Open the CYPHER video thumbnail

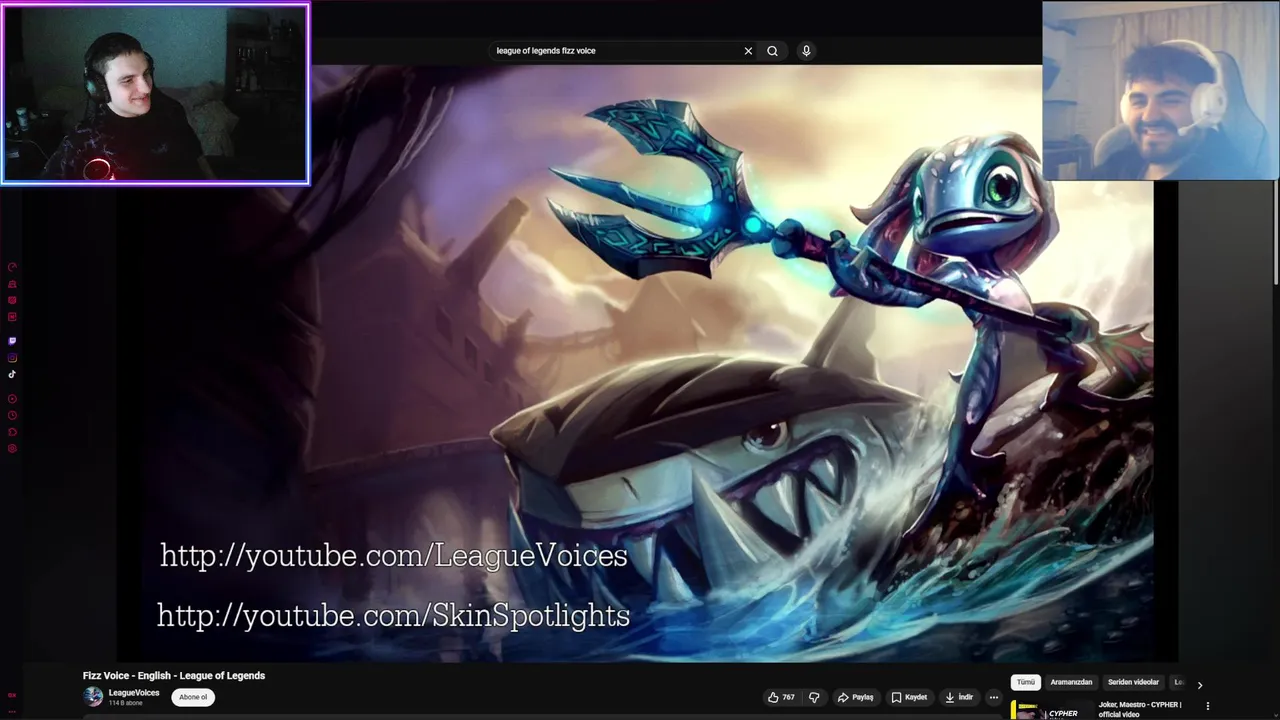click(x=1050, y=710)
